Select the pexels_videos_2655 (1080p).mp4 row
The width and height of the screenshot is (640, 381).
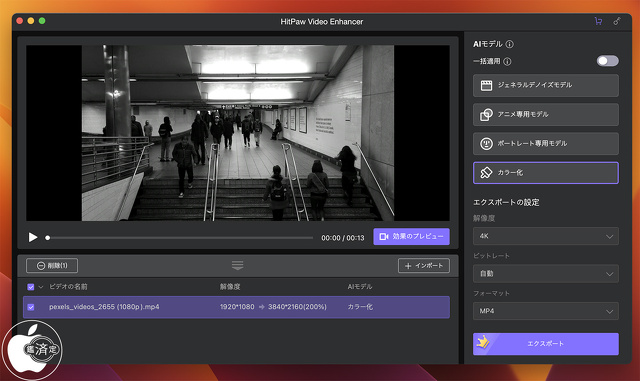tap(236, 307)
